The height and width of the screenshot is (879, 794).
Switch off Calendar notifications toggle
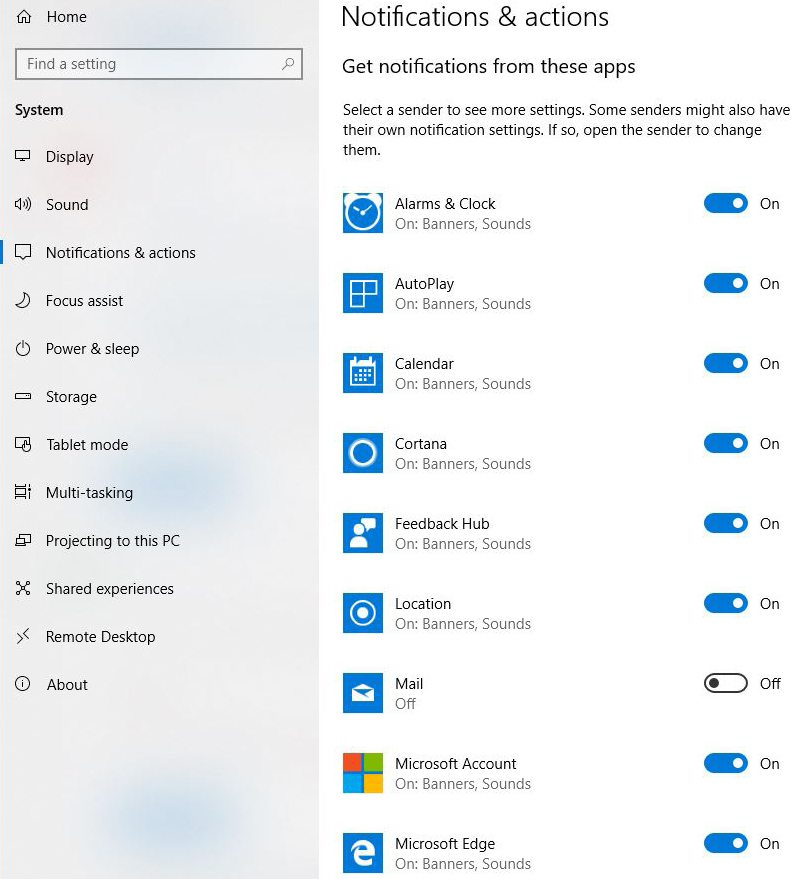(726, 363)
